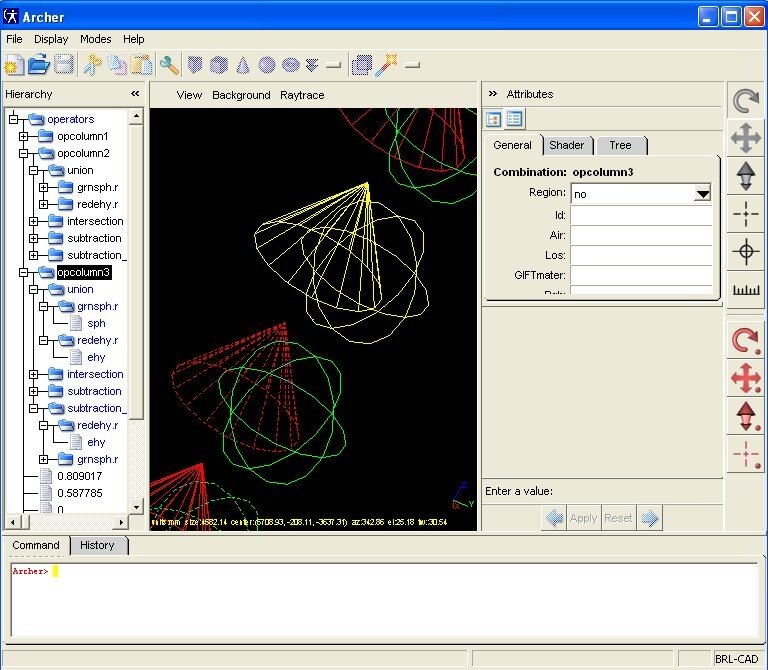768x670 pixels.
Task: Collapse the operators root node
Action: coord(14,119)
